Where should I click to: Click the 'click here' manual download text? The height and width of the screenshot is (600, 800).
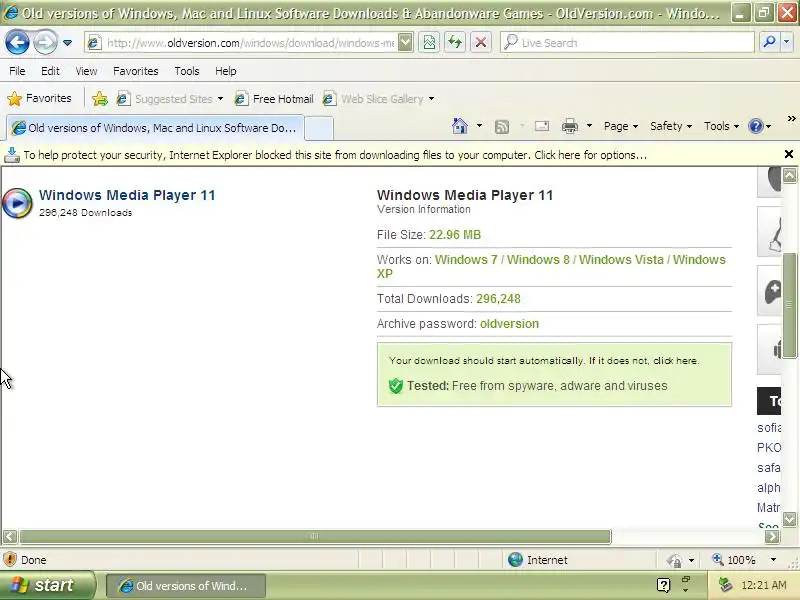pos(675,361)
